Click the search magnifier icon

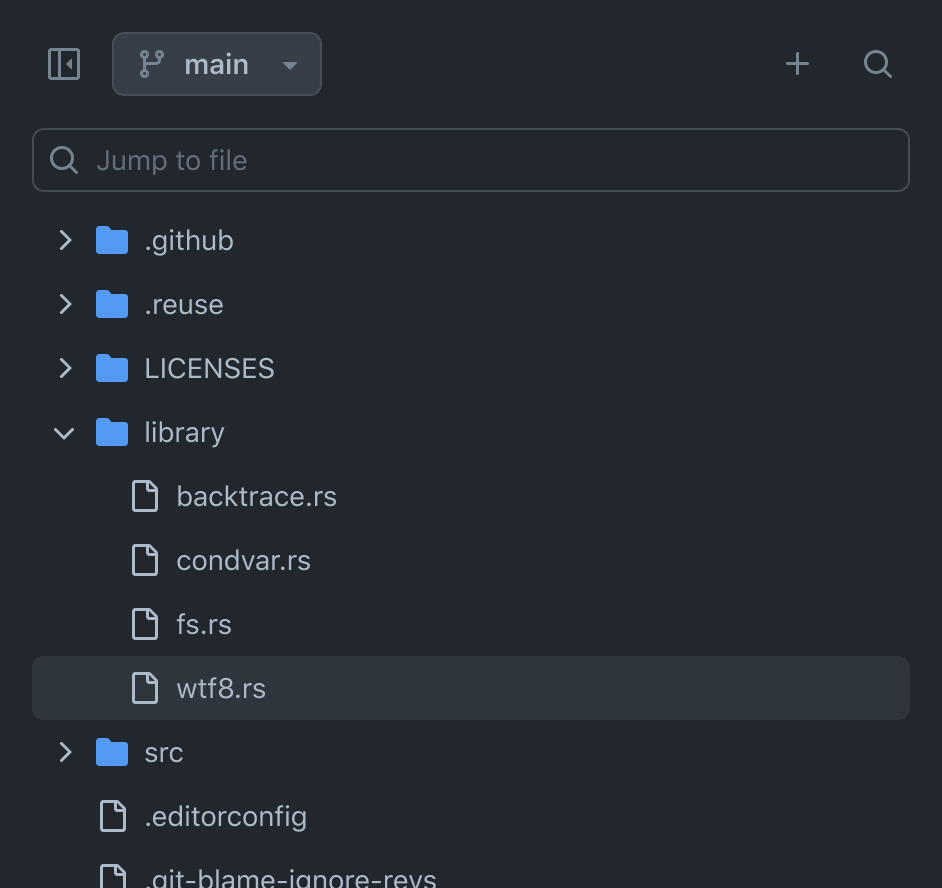pos(877,64)
